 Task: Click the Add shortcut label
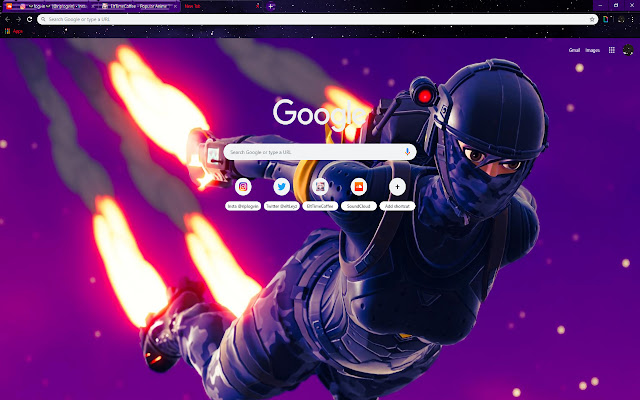click(x=397, y=207)
